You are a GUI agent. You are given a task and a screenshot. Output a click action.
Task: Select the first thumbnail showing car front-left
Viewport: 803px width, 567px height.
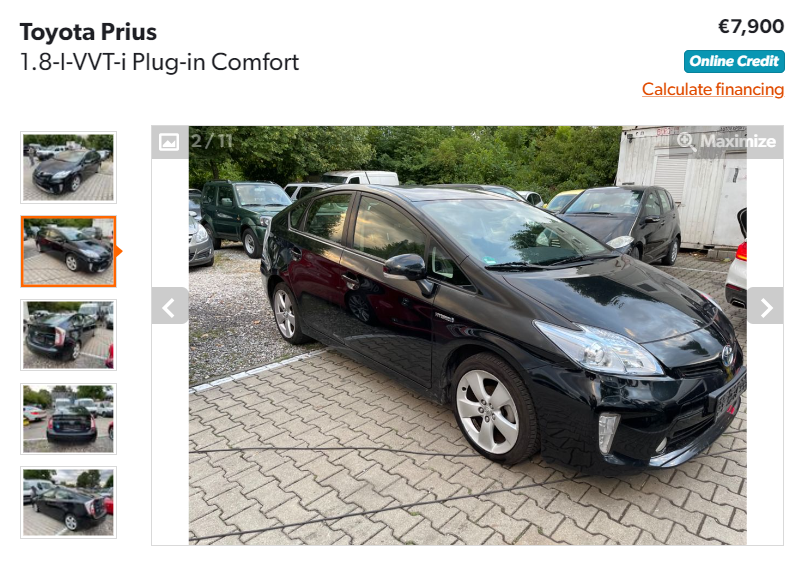69,167
